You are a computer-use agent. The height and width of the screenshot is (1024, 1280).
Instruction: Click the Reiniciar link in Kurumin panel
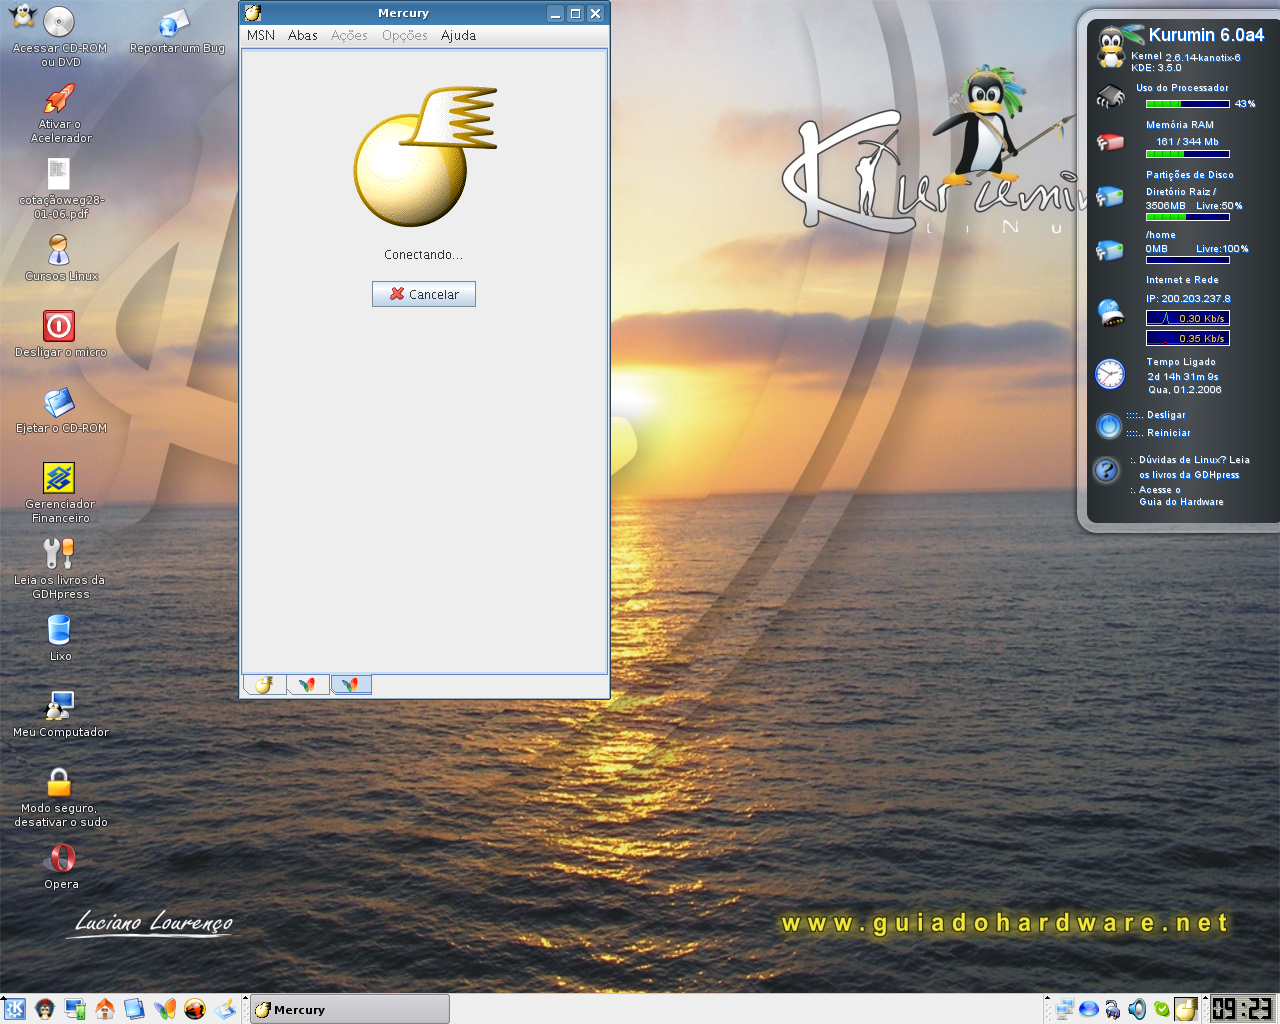point(1168,433)
